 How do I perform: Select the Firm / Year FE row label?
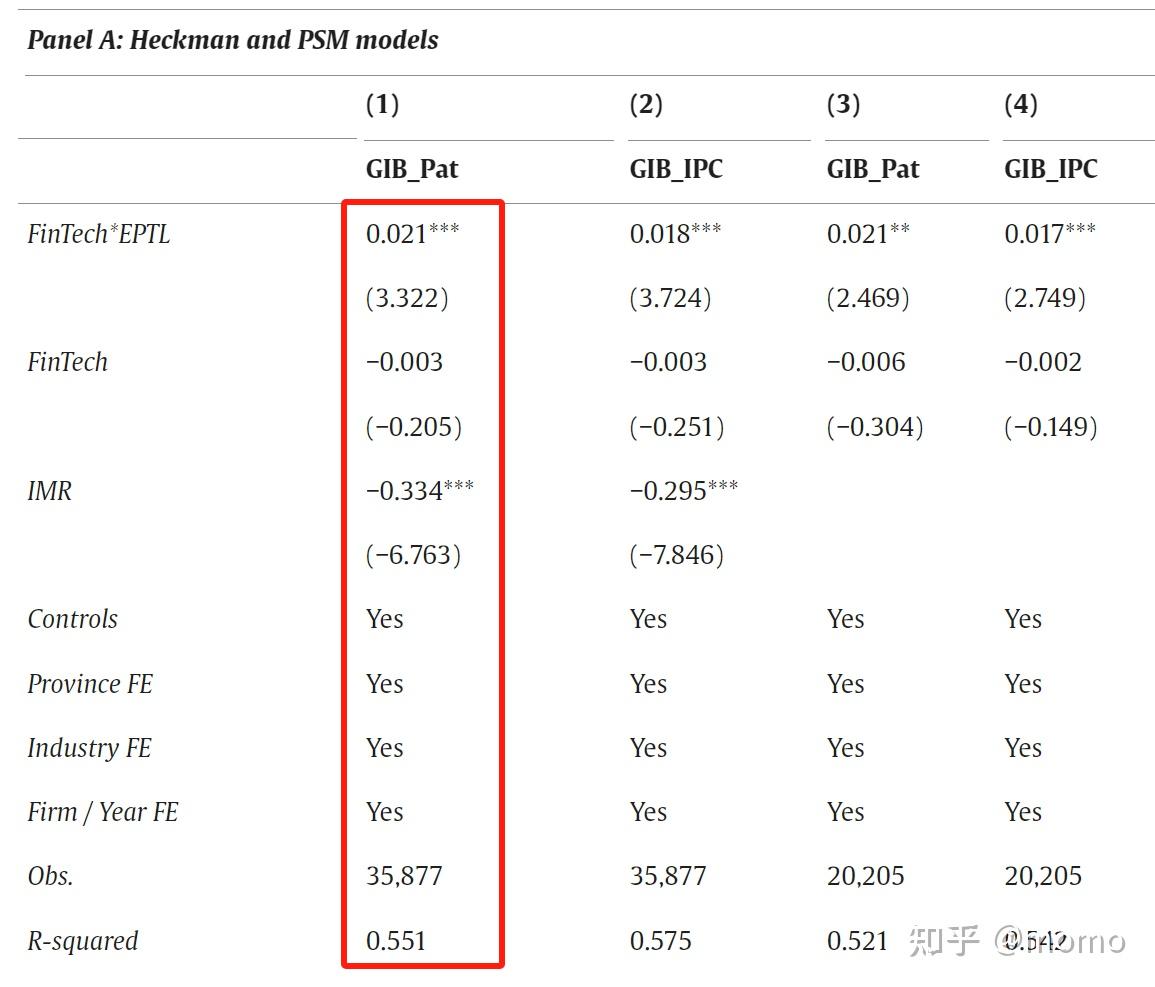click(x=102, y=812)
